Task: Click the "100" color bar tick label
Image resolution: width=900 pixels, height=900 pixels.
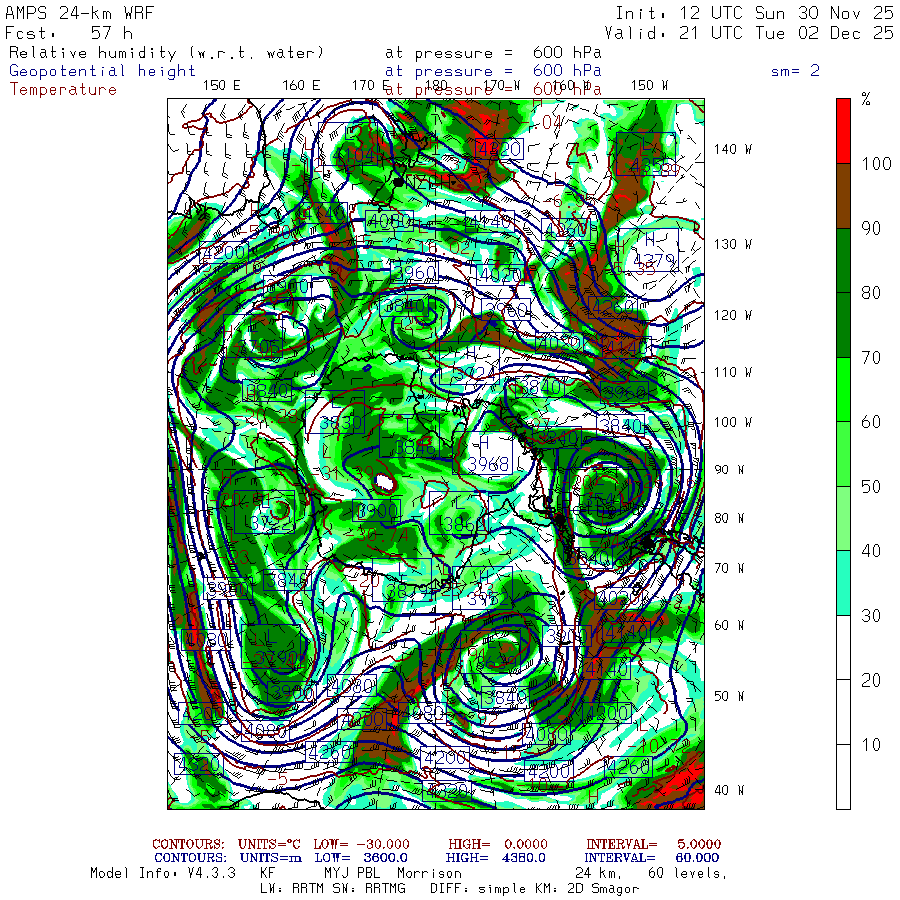Action: point(876,164)
